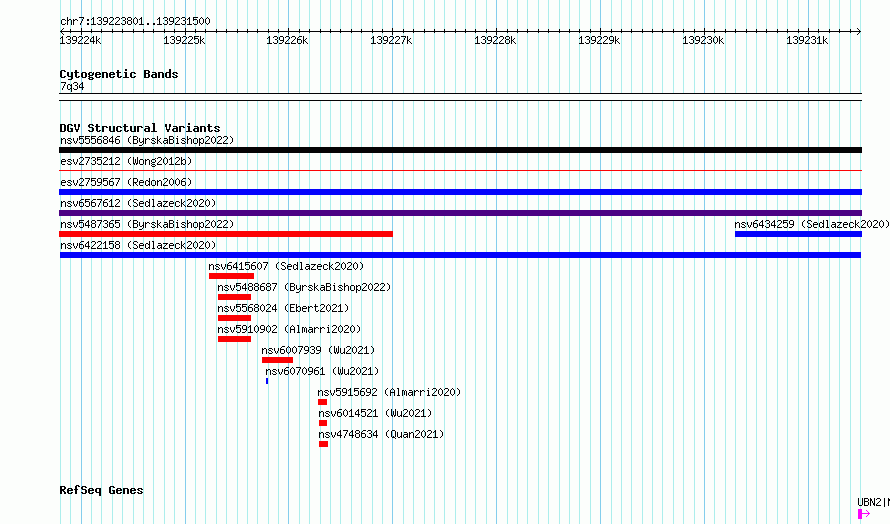Open the nsv6070961 (Wu2021) label
This screenshot has width=890, height=524.
tap(322, 371)
